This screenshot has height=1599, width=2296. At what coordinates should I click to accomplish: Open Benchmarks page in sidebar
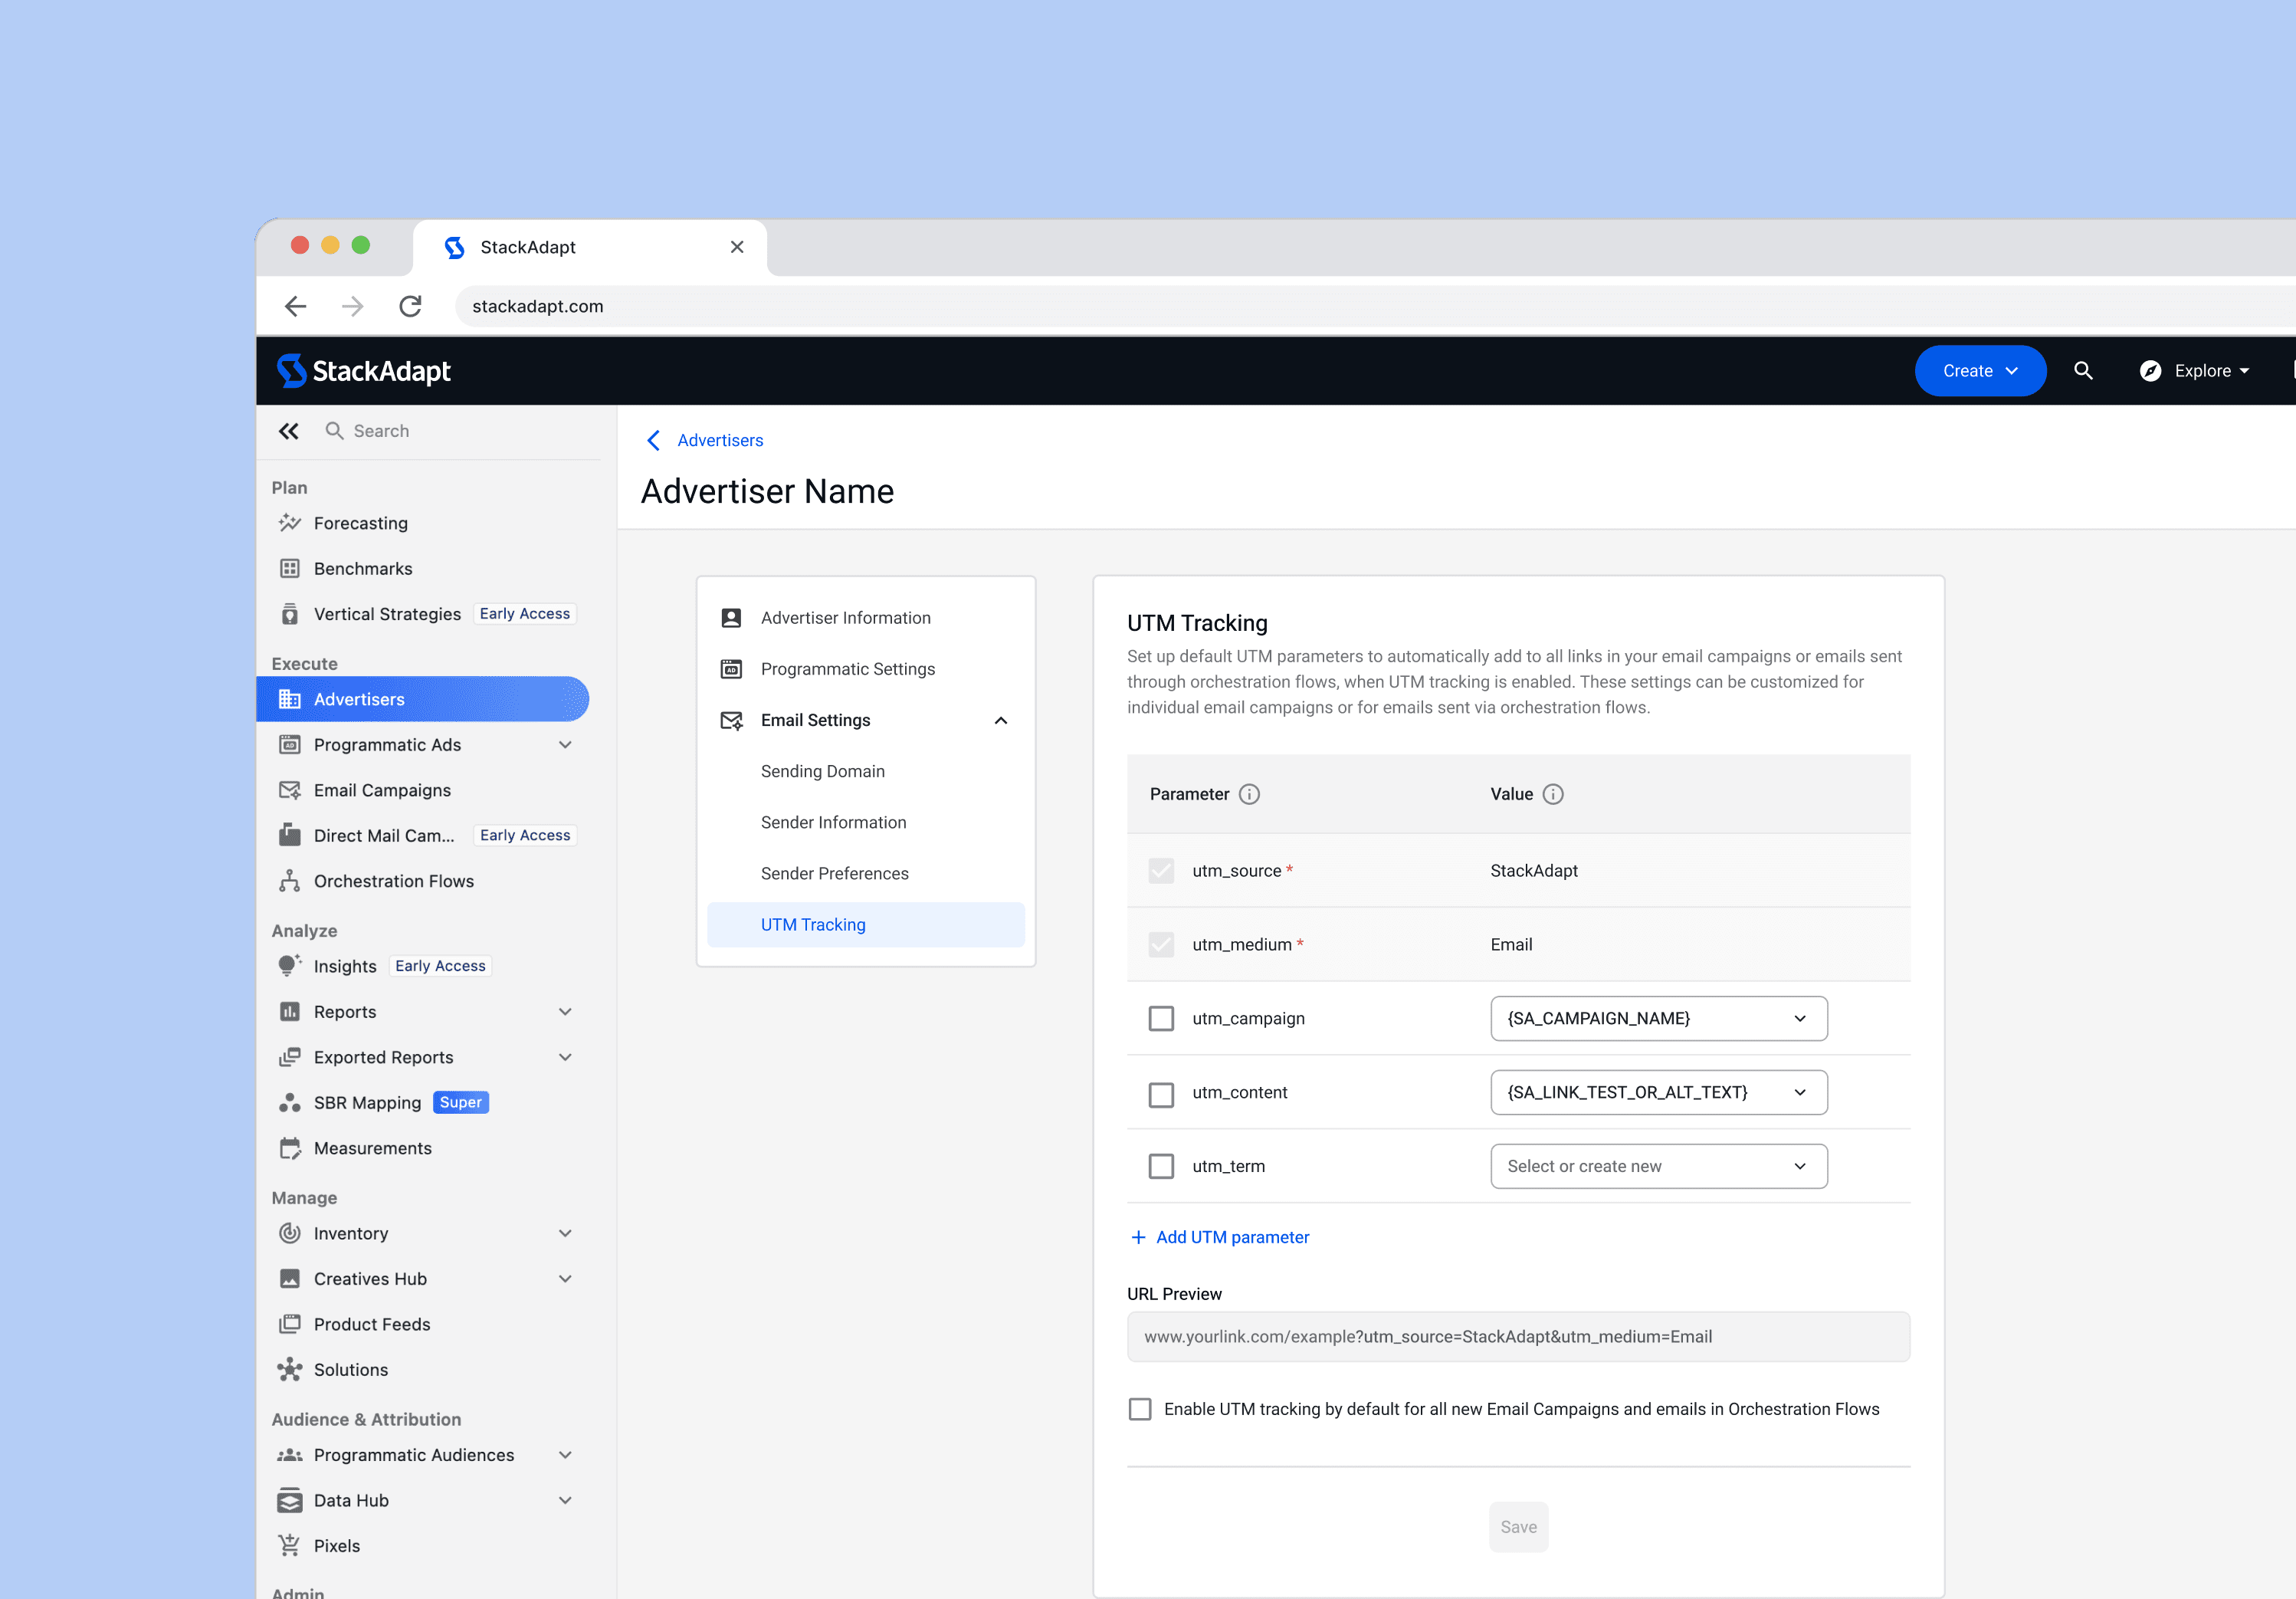click(x=363, y=568)
